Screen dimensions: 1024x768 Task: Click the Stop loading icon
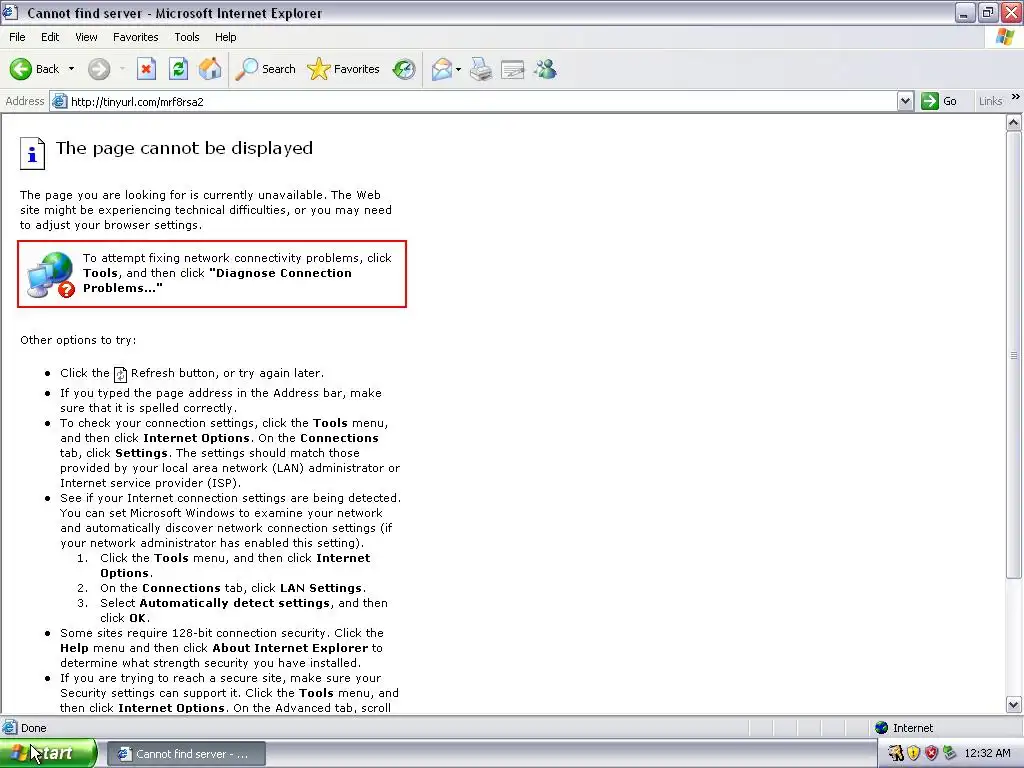click(146, 69)
